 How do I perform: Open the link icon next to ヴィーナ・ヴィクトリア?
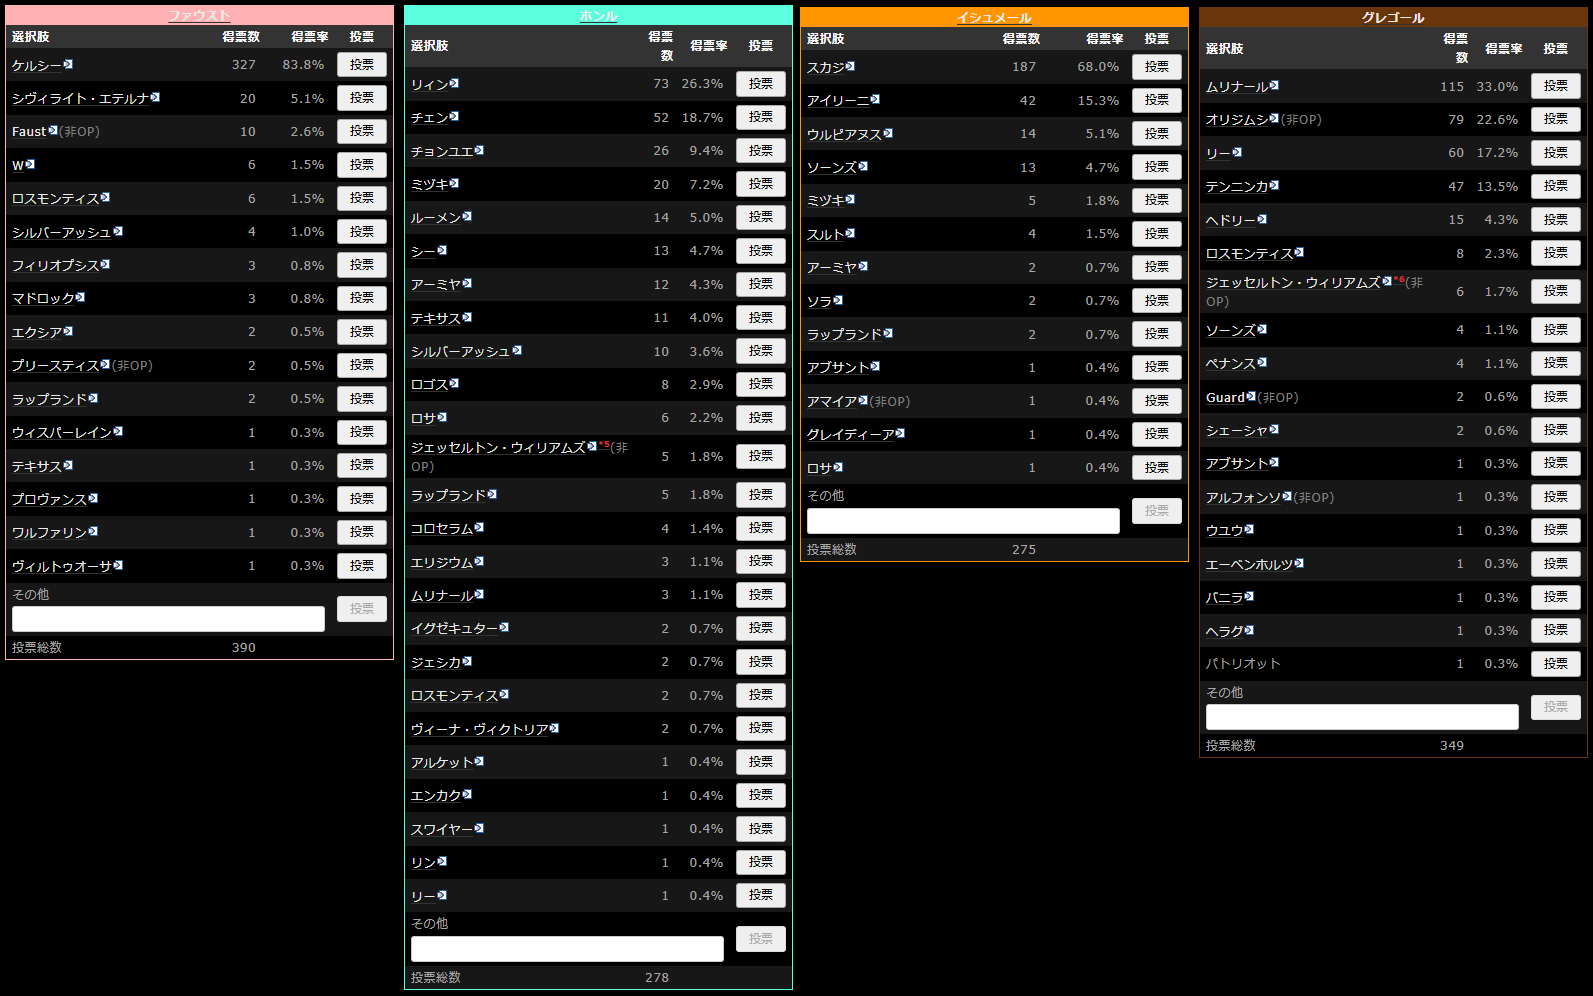point(554,728)
